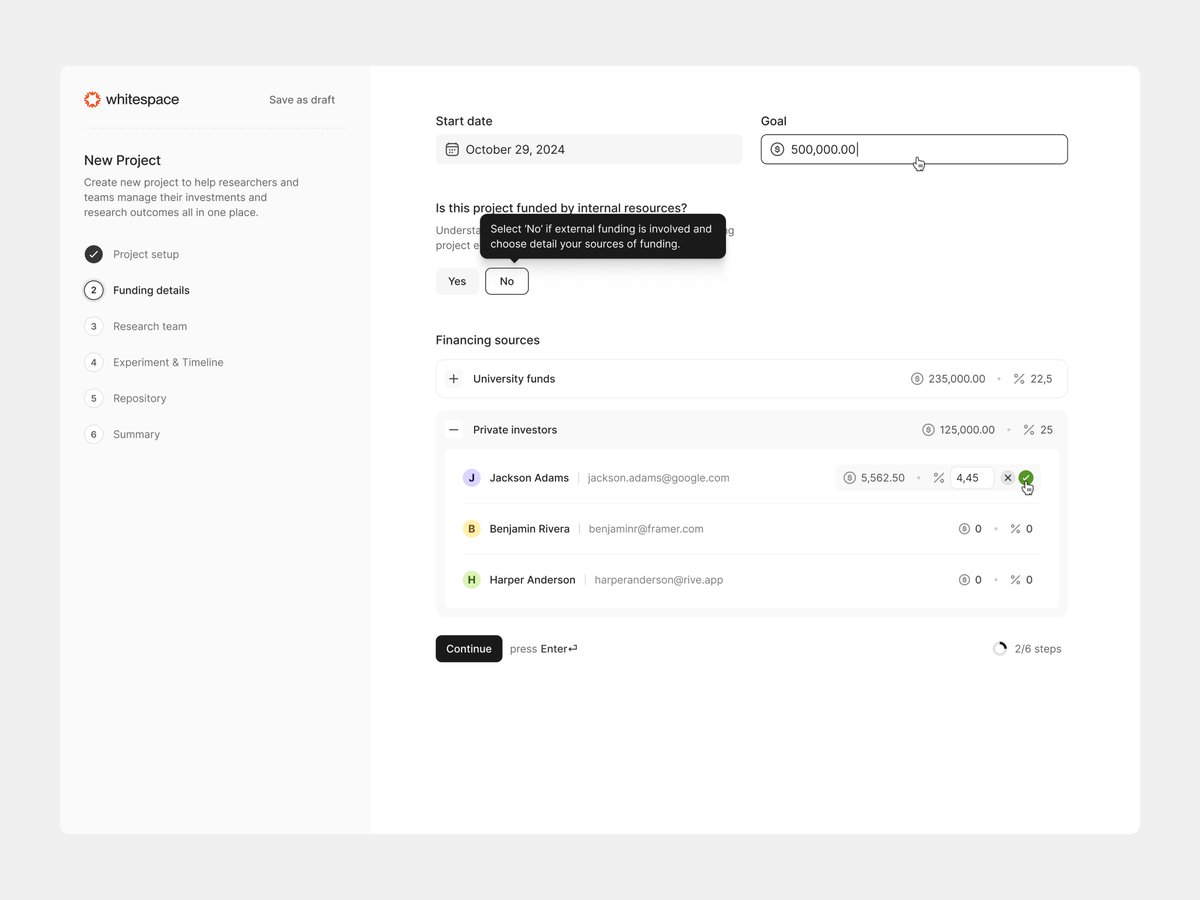Viewport: 1200px width, 900px height.
Task: Click the dollar icon in Goal field
Action: (777, 149)
